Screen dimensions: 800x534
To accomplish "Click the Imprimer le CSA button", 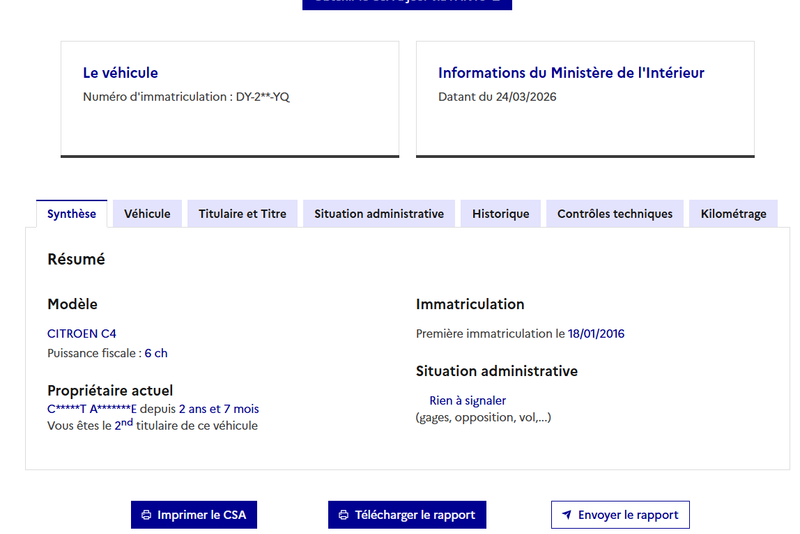I will pos(194,515).
